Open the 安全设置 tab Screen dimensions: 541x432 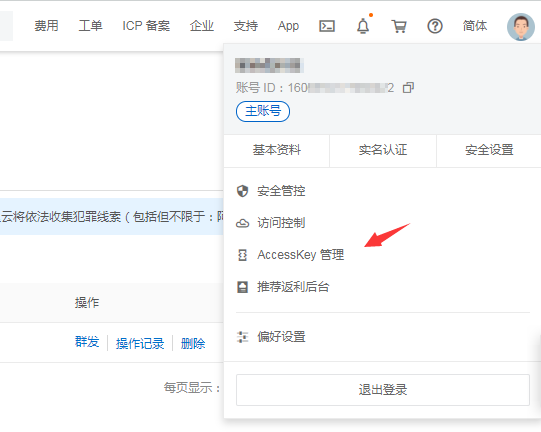(489, 150)
